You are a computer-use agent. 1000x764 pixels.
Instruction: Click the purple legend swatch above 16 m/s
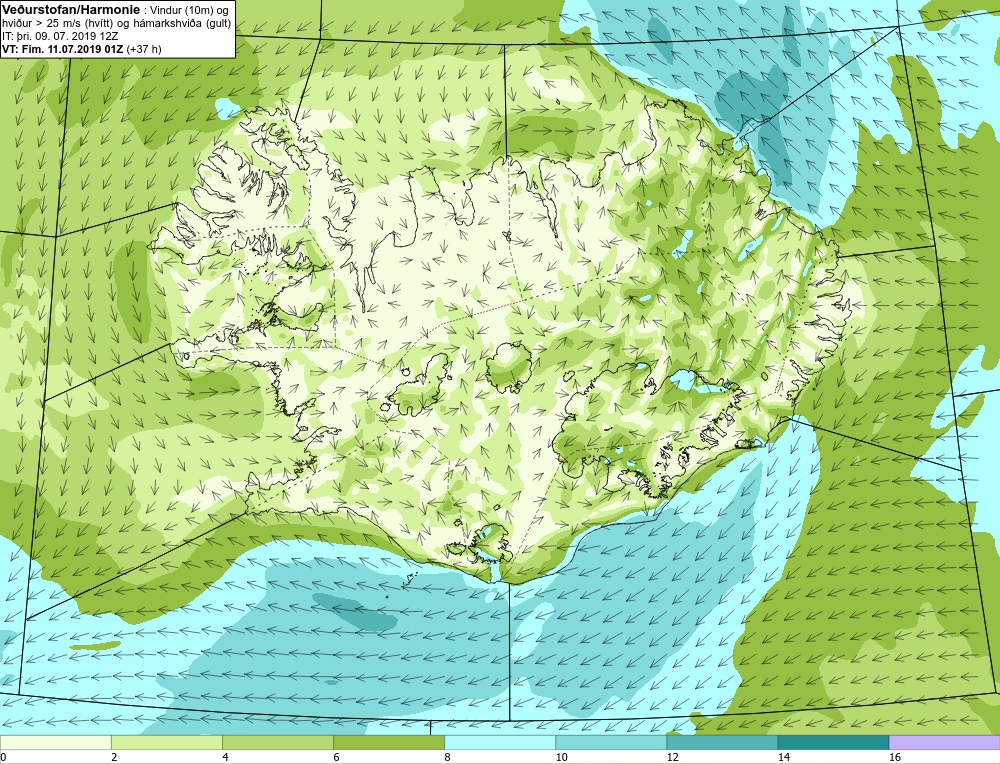(945, 742)
